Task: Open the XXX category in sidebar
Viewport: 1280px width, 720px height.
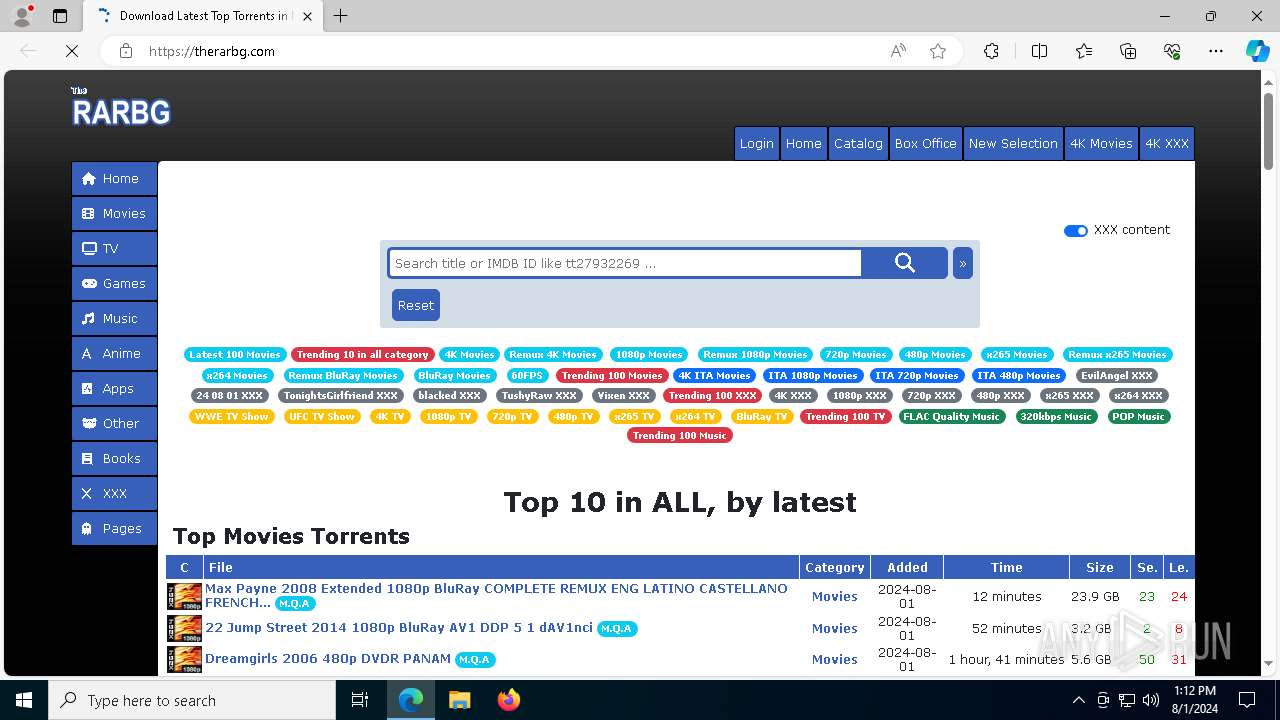Action: click(x=114, y=493)
